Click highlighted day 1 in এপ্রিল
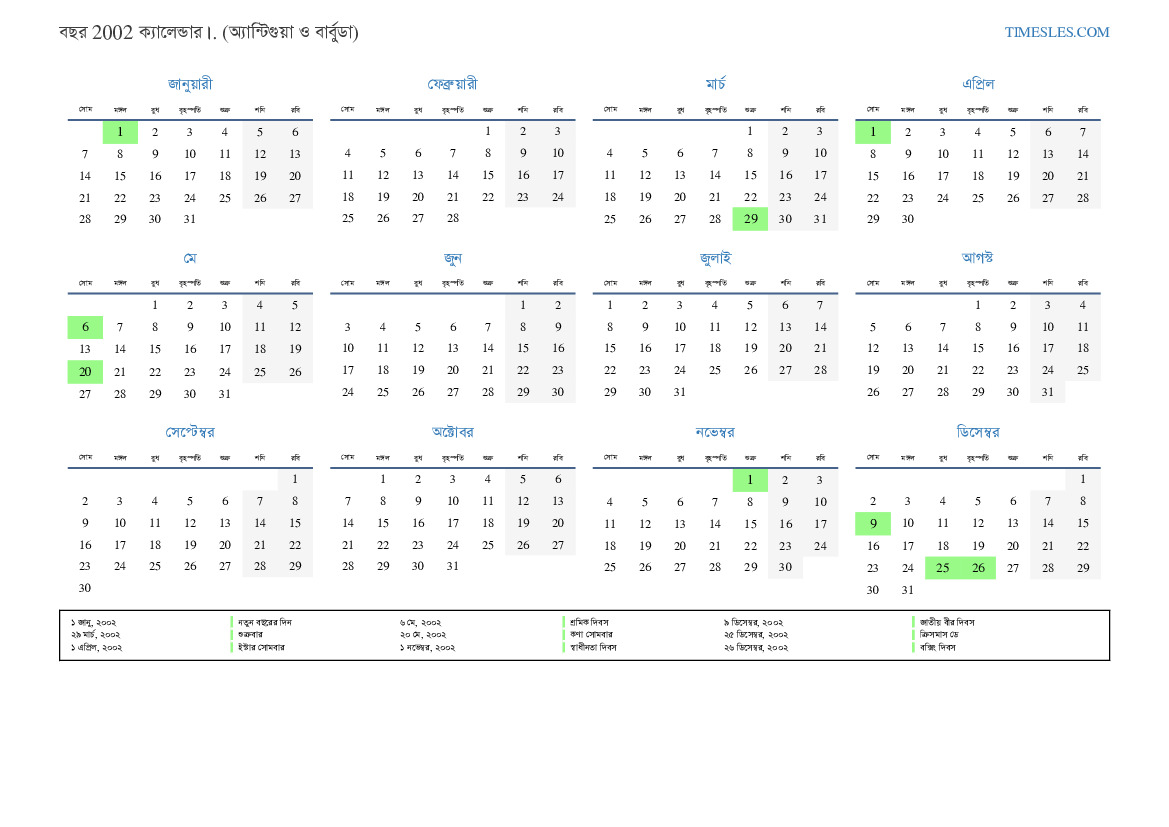Viewport: 1169px width, 827px height. (x=873, y=132)
